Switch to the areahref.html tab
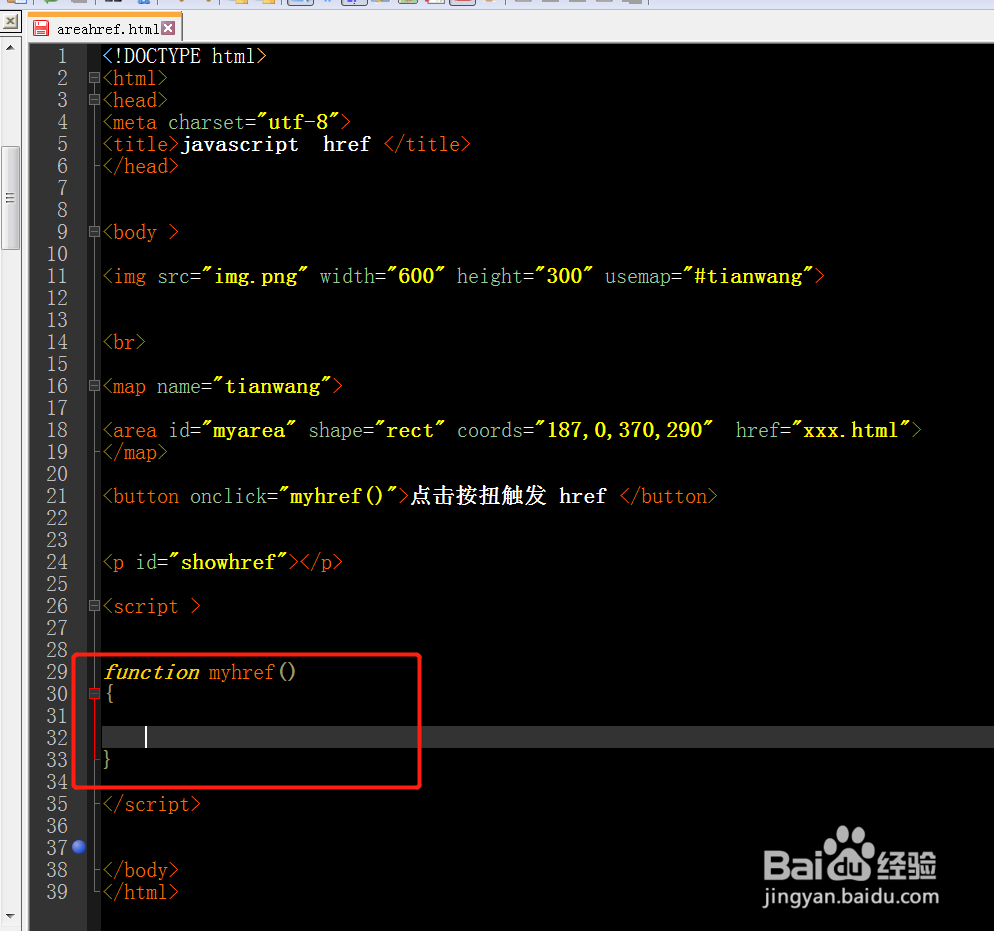994x931 pixels. click(x=106, y=29)
